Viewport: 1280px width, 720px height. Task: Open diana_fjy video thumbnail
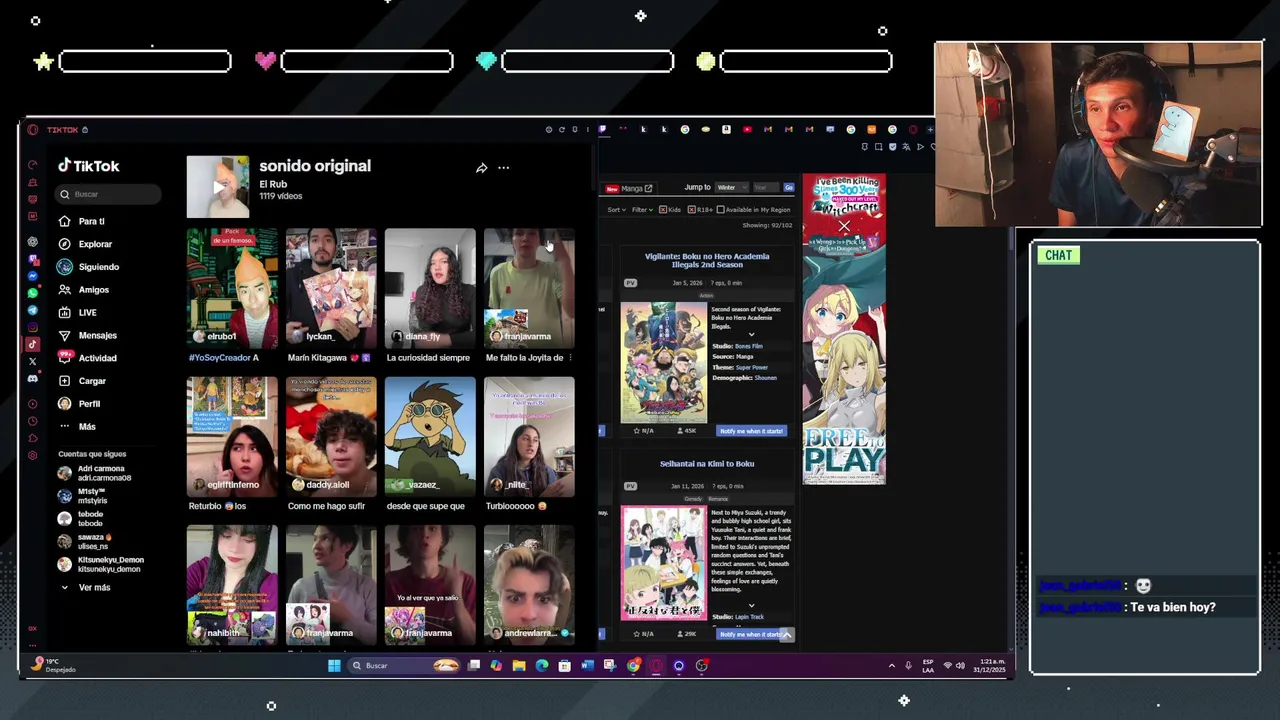[x=430, y=287]
